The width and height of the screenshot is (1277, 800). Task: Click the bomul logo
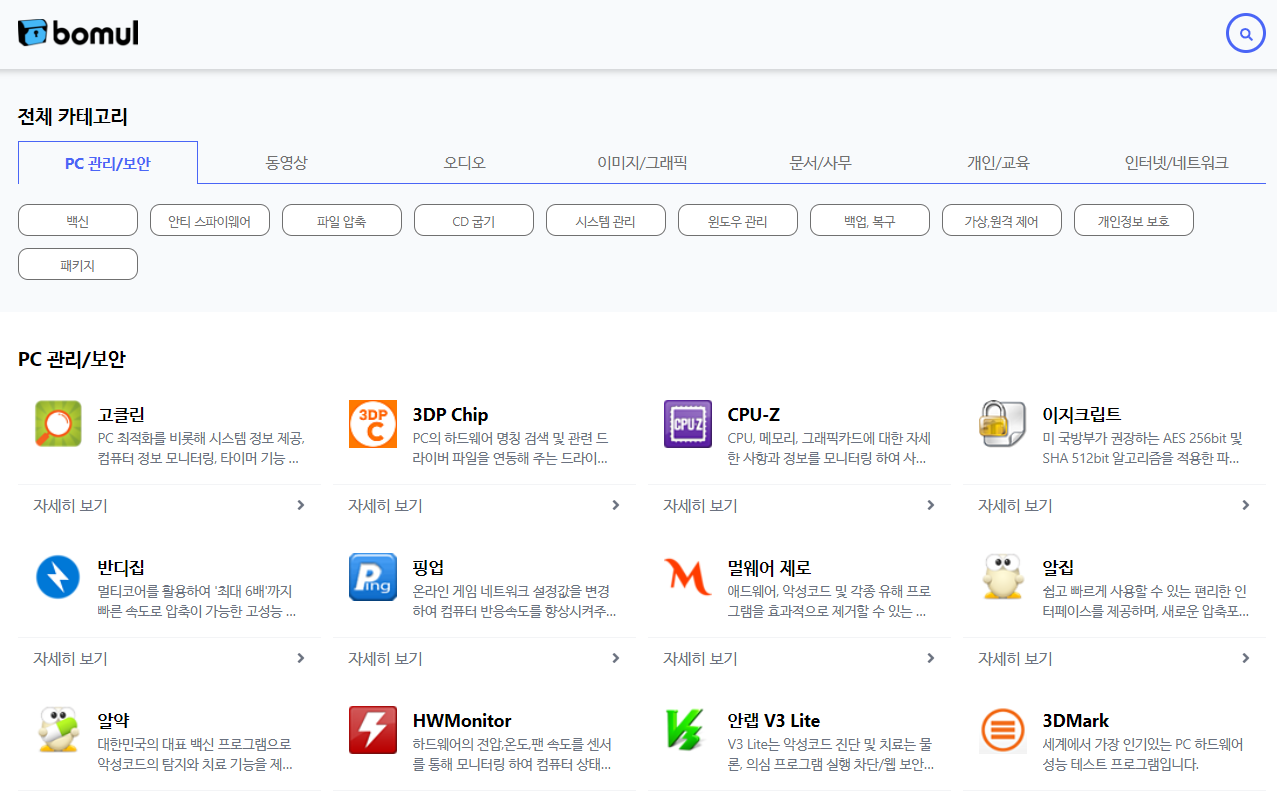click(x=78, y=33)
